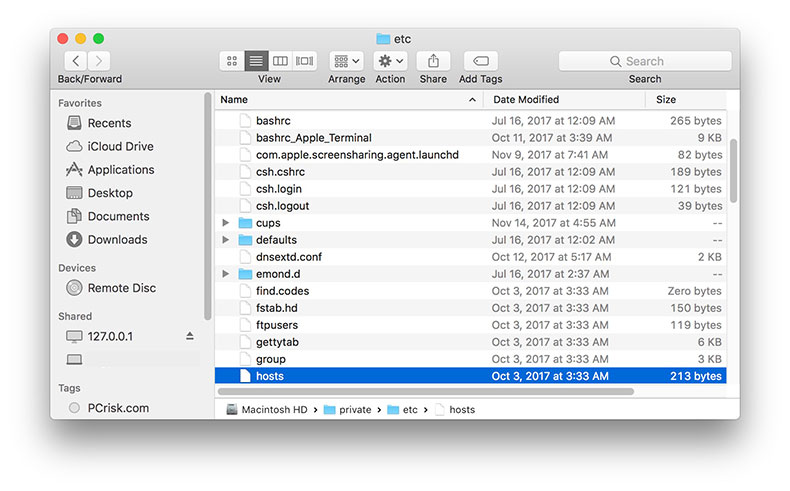Image resolution: width=790 pixels, height=491 pixels.
Task: Expand the cups folder disclosure triangle
Action: [226, 223]
